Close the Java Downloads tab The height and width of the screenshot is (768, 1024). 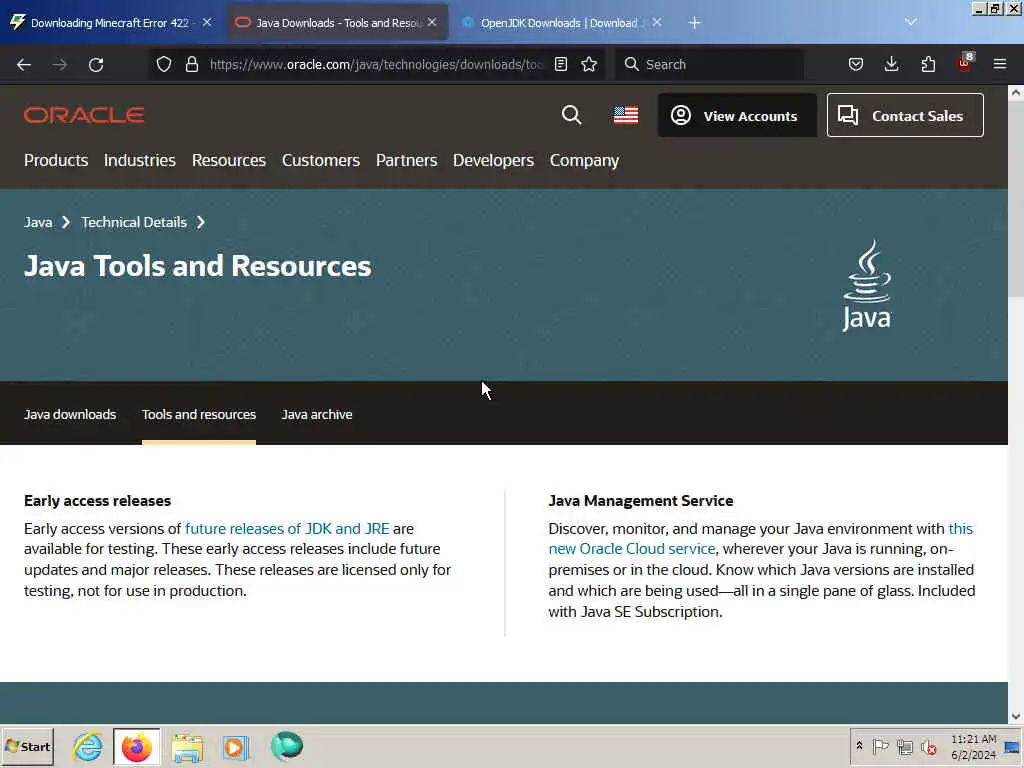click(432, 22)
